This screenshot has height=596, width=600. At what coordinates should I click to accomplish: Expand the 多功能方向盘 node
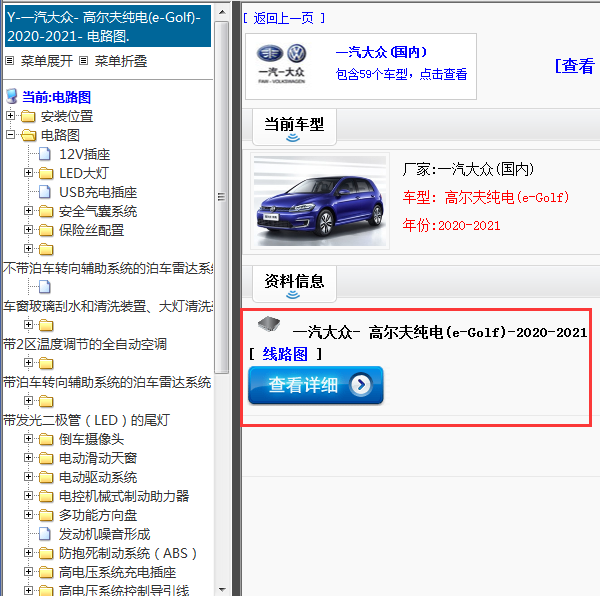[28, 514]
